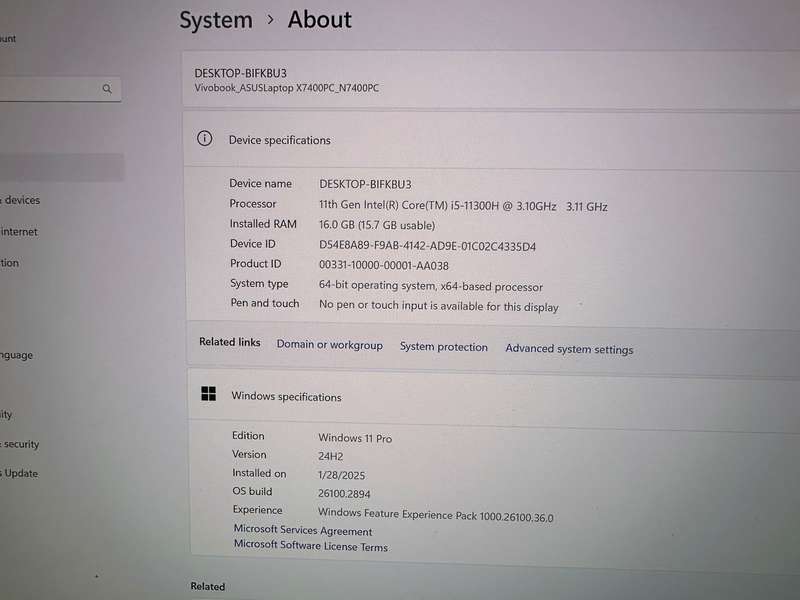Click the breadcrumb chevron between System and About
Image resolution: width=800 pixels, height=600 pixels.
point(270,20)
